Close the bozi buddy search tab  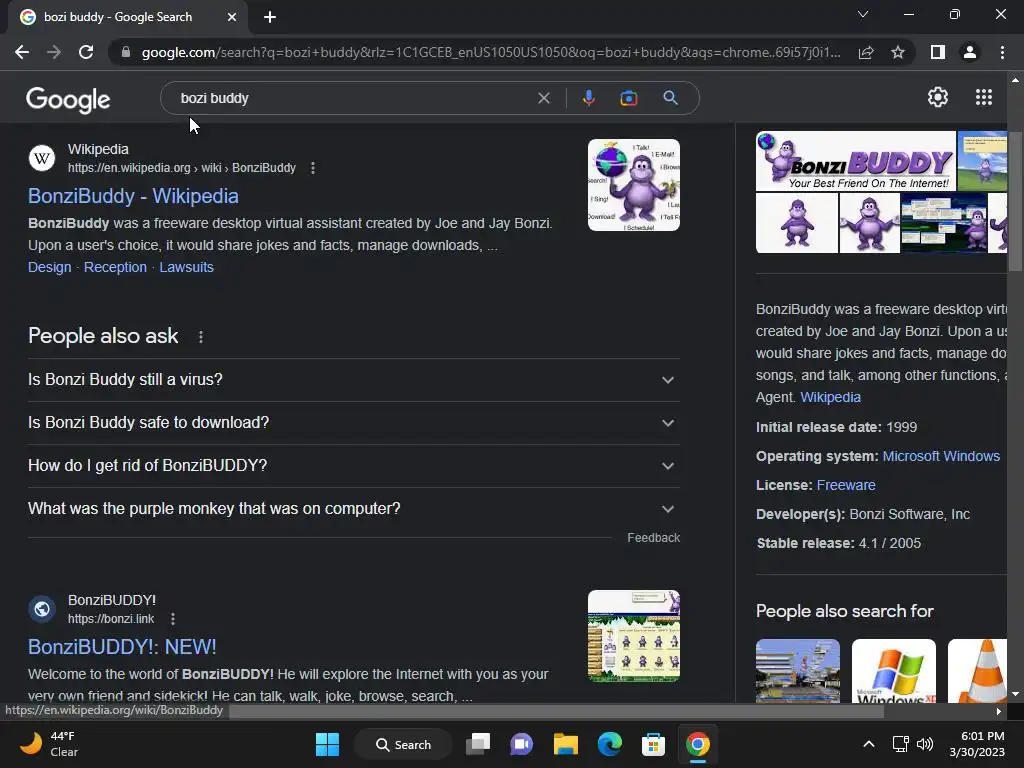232,17
